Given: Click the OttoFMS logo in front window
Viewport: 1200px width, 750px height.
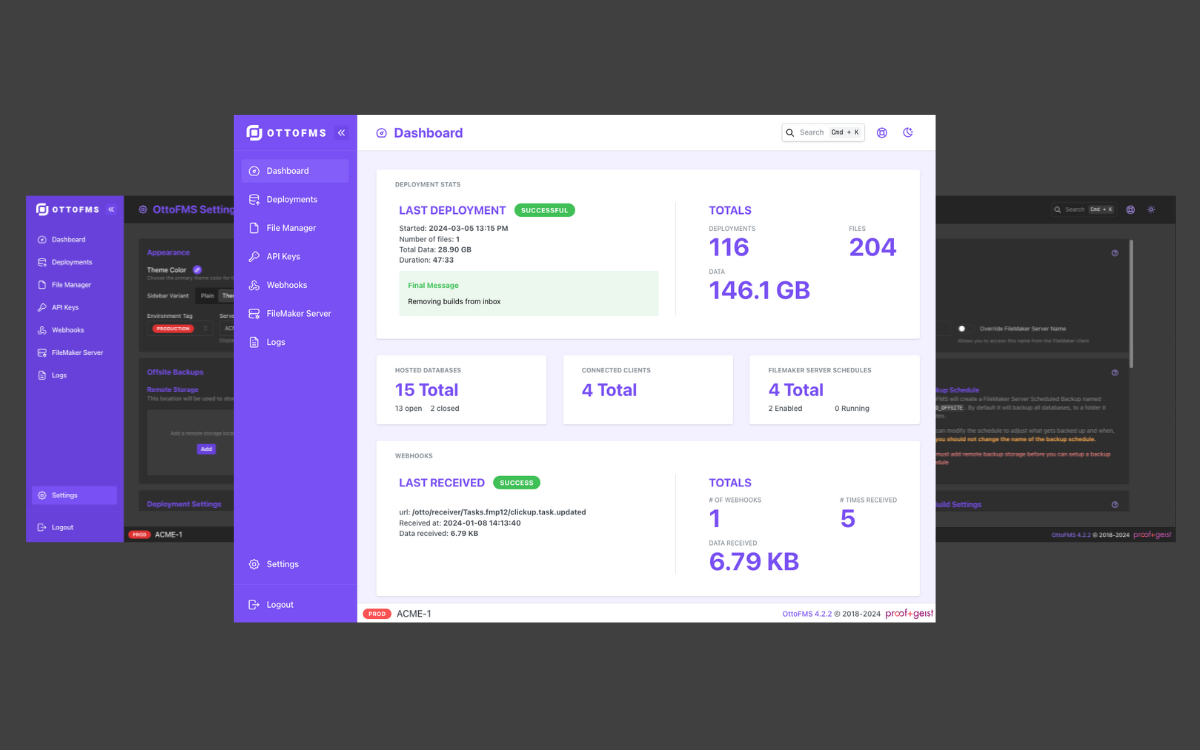Looking at the screenshot, I should click(x=288, y=132).
